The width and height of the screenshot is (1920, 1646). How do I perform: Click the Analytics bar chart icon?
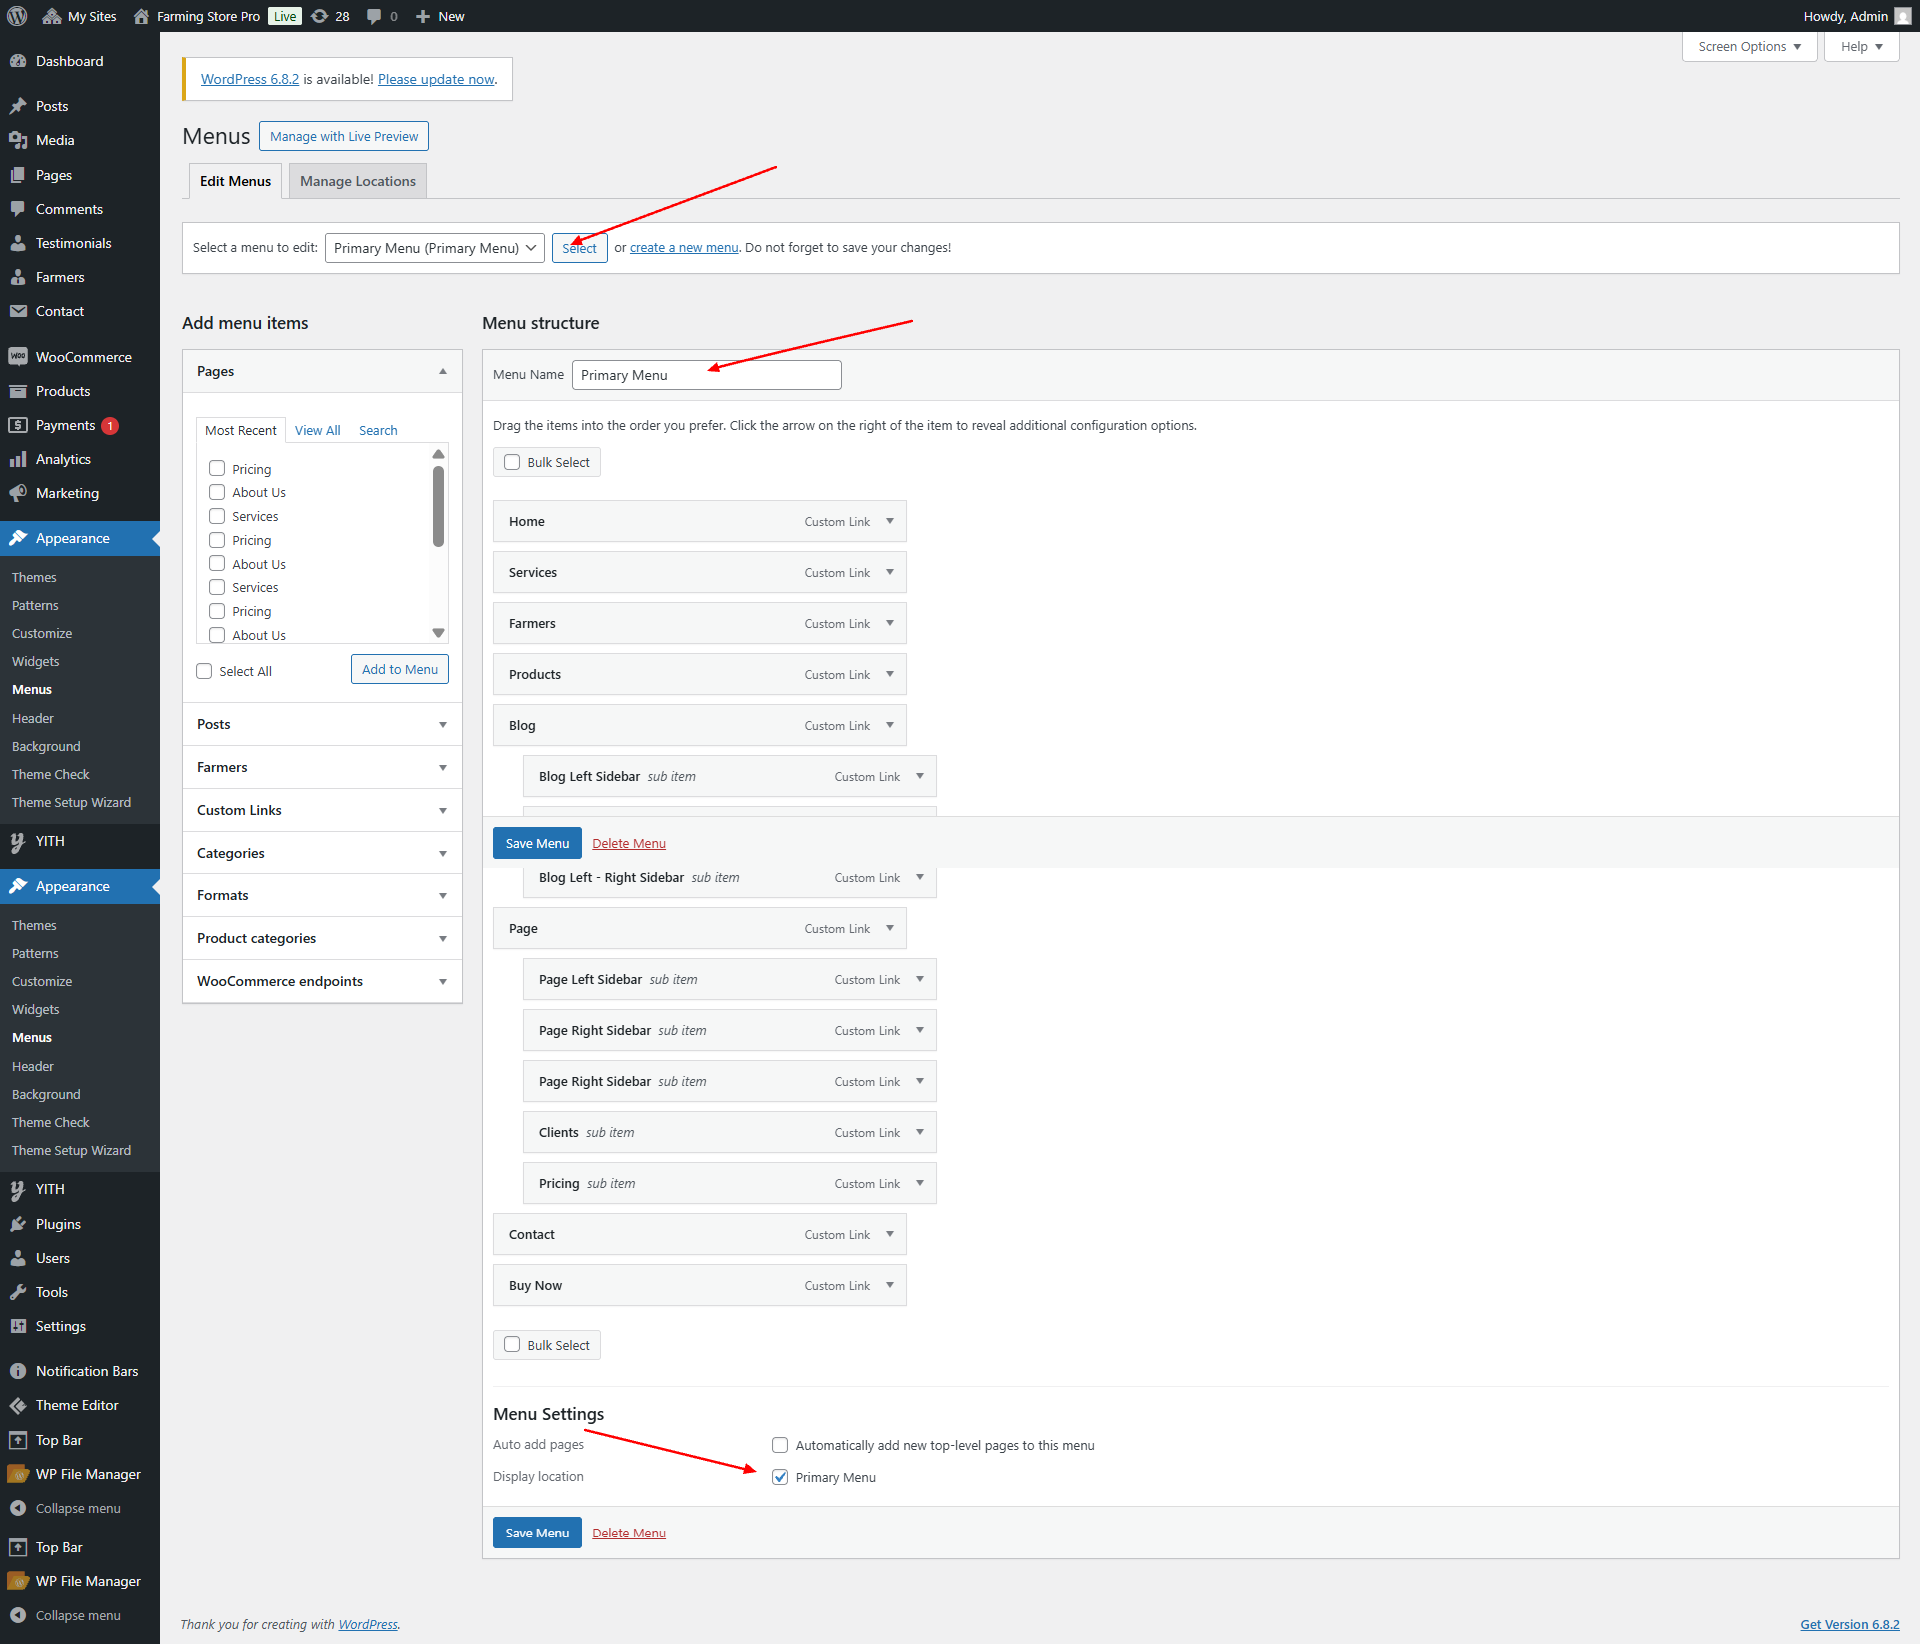[18, 459]
